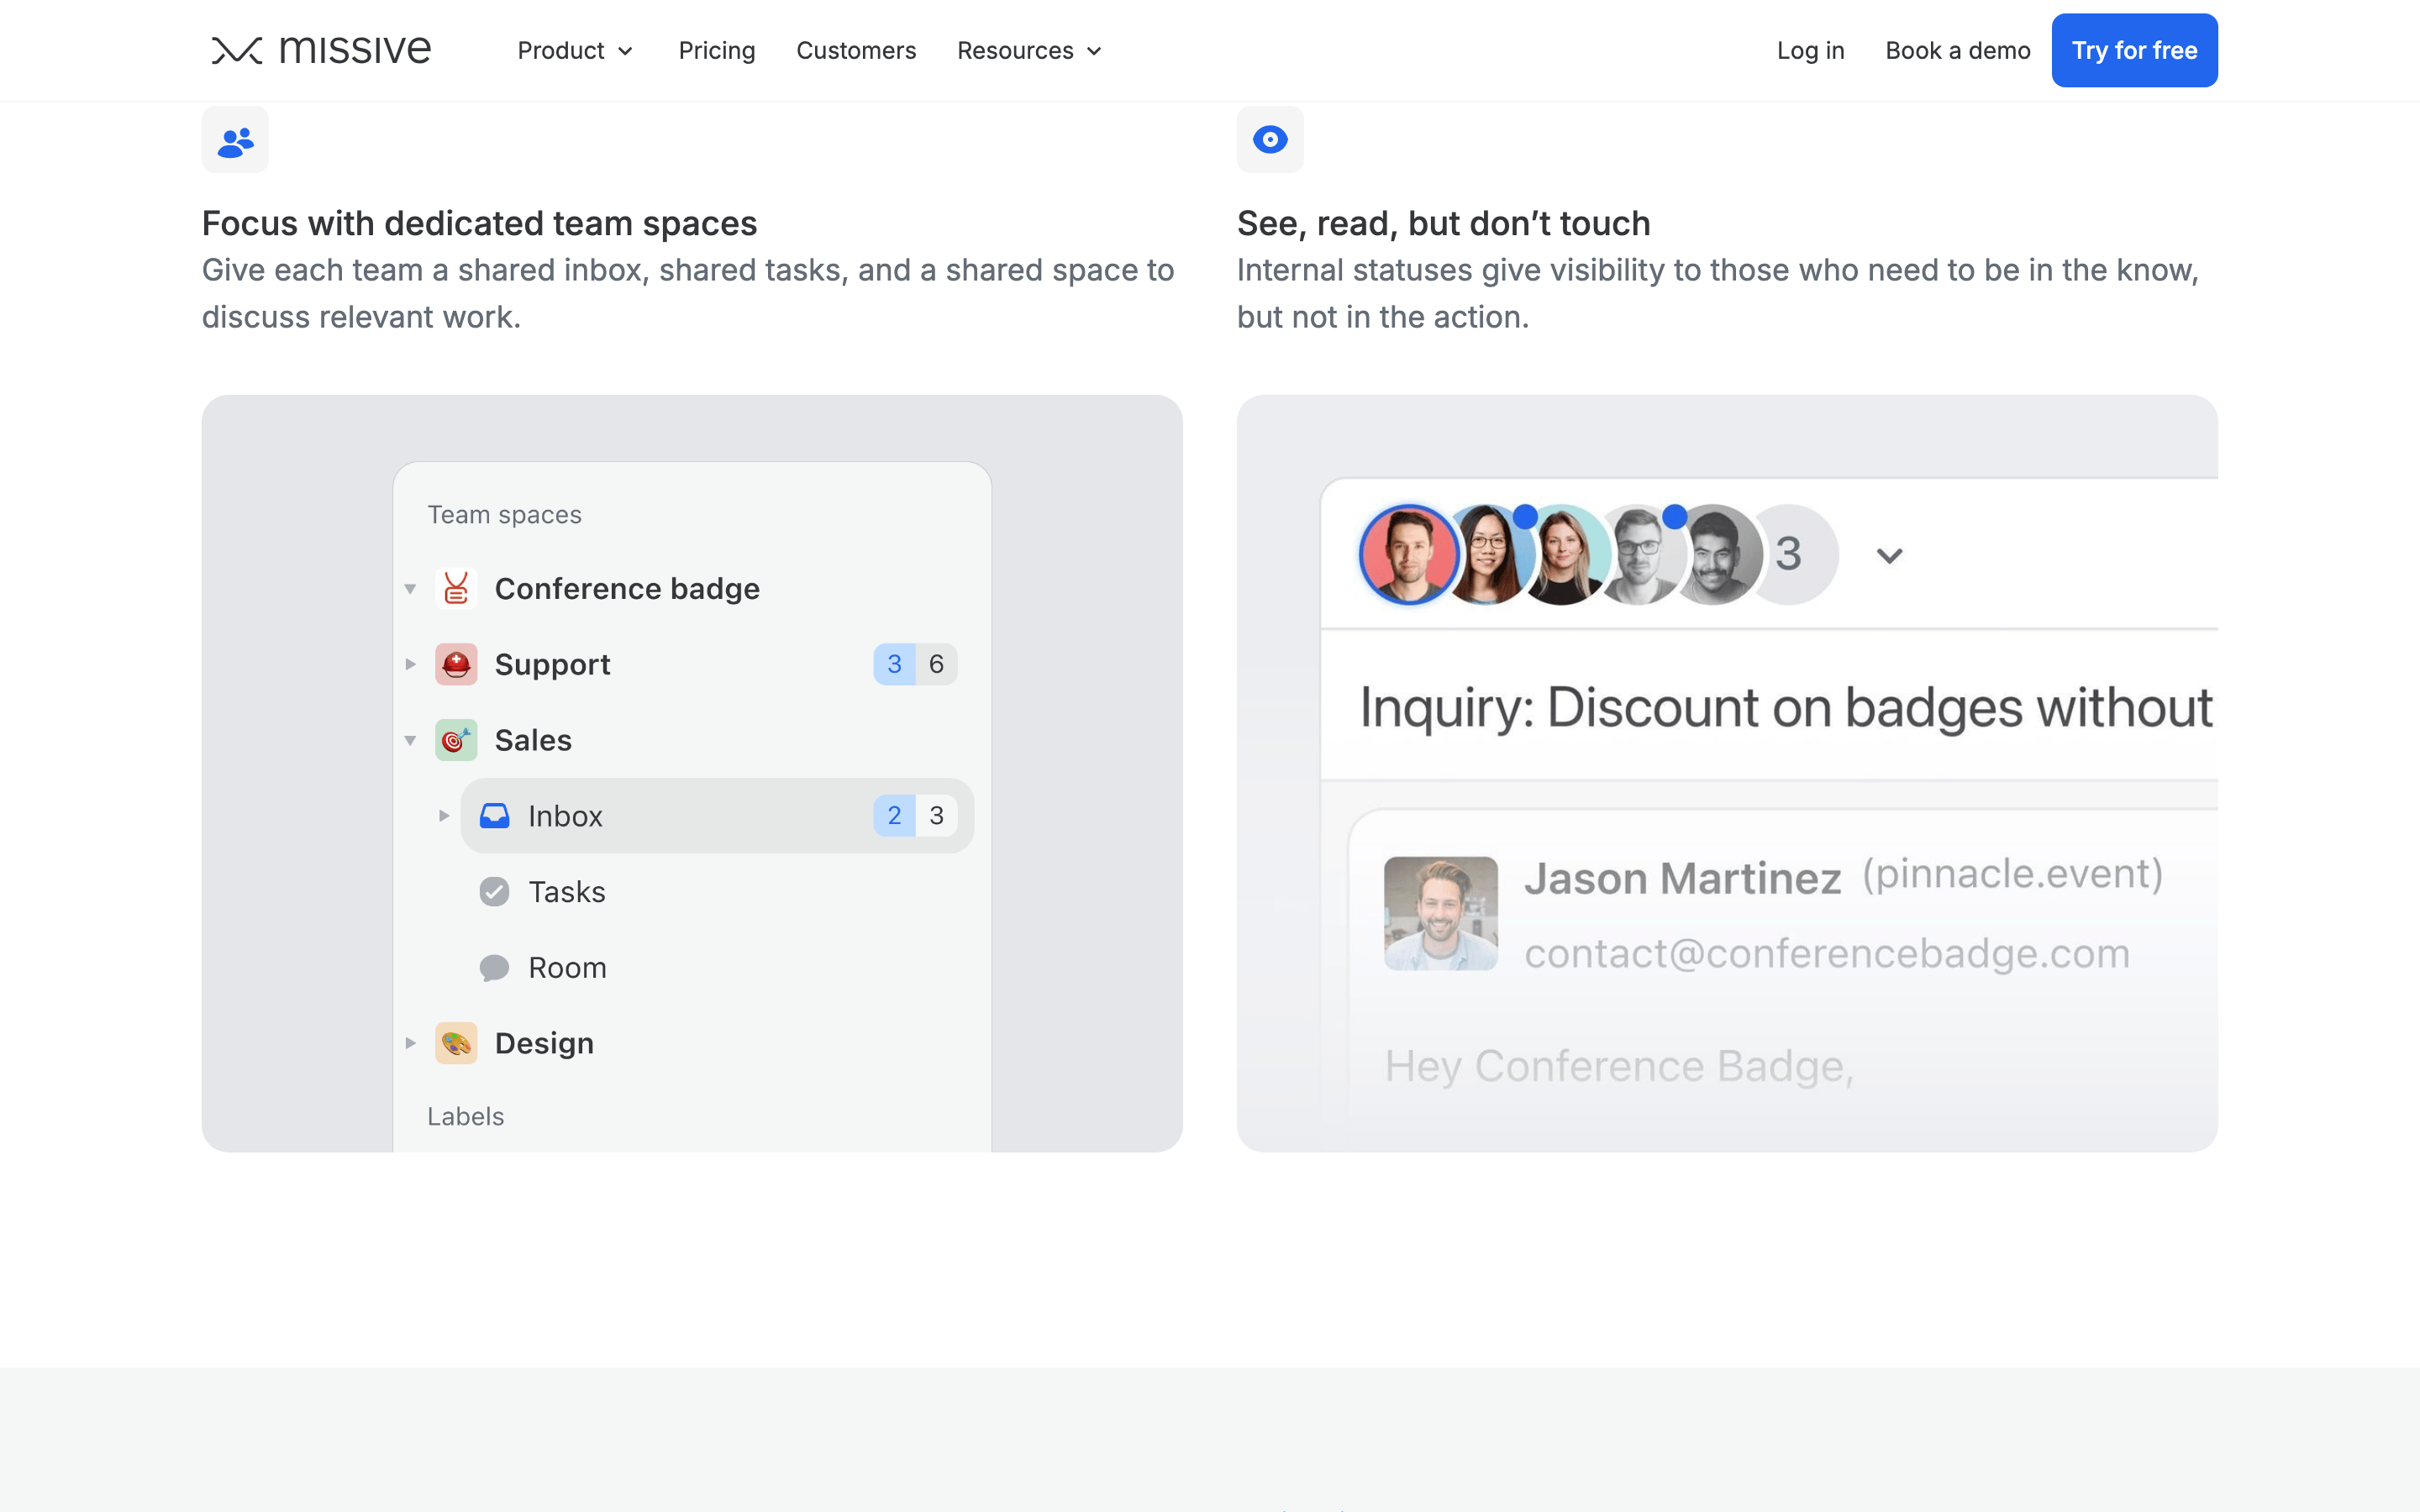Screen dimensions: 2420x1512
Task: Select the Room row under Sales
Action: [717, 968]
